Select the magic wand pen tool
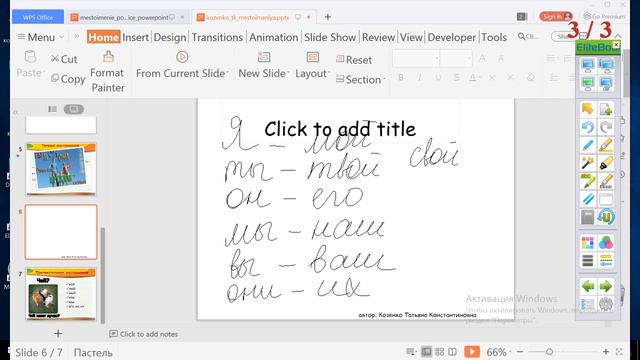Screen dimensions: 640x360 (x=588, y=163)
